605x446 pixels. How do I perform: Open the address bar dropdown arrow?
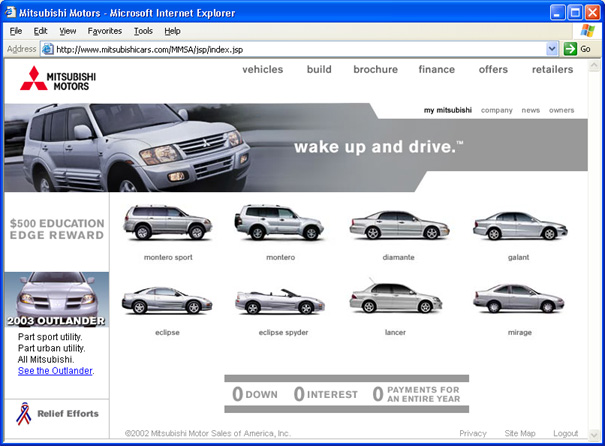pyautogui.click(x=552, y=49)
